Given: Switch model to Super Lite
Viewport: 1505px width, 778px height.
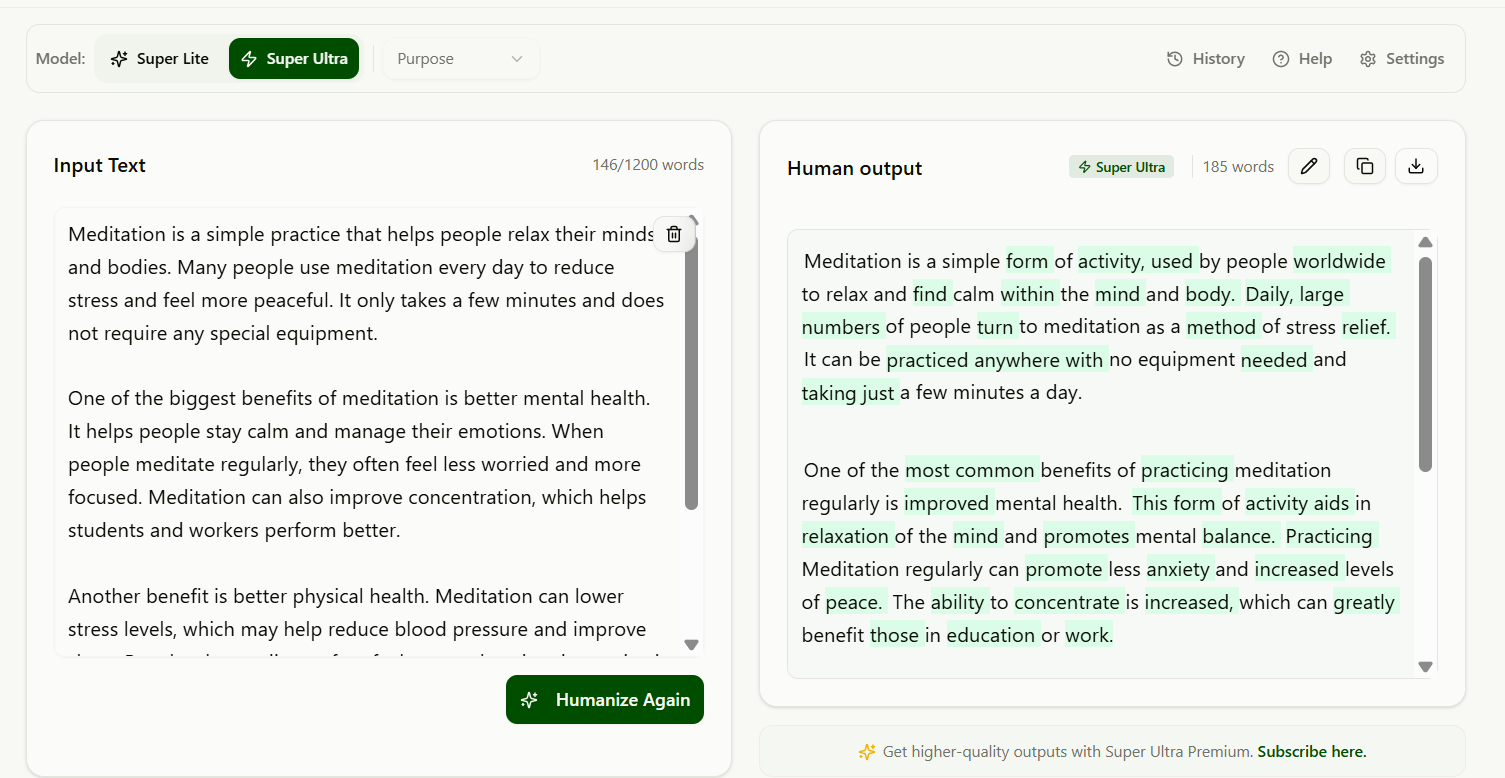Looking at the screenshot, I should [160, 59].
